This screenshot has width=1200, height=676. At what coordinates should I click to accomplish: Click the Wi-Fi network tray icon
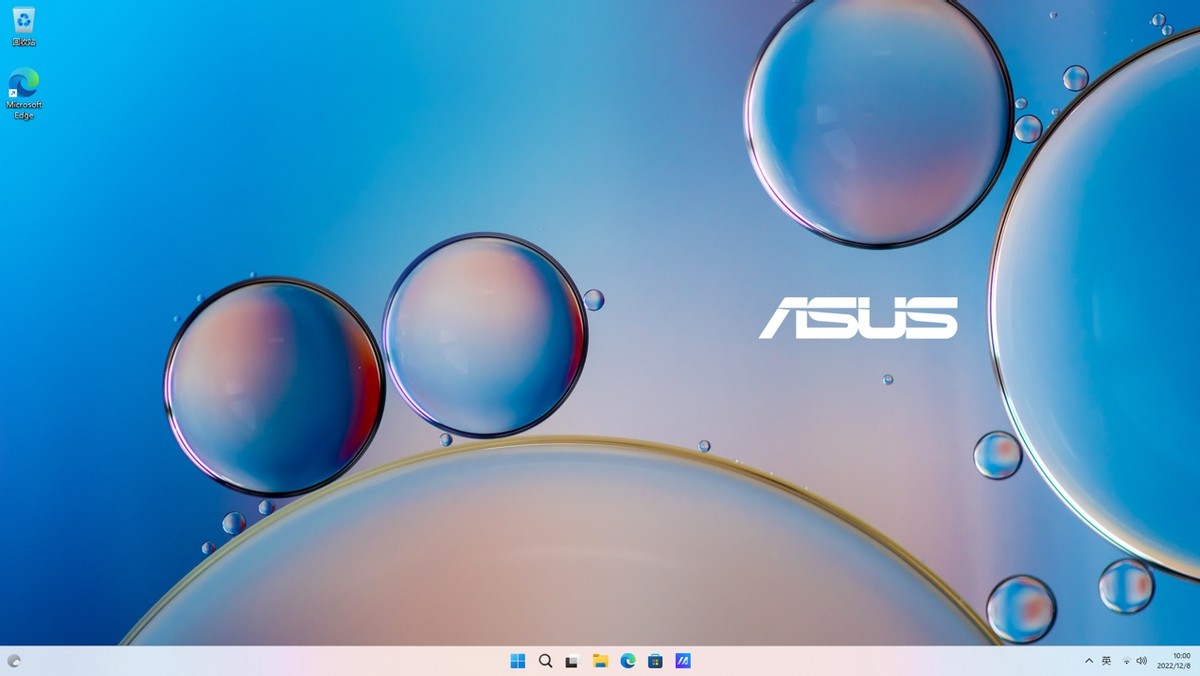click(1126, 661)
